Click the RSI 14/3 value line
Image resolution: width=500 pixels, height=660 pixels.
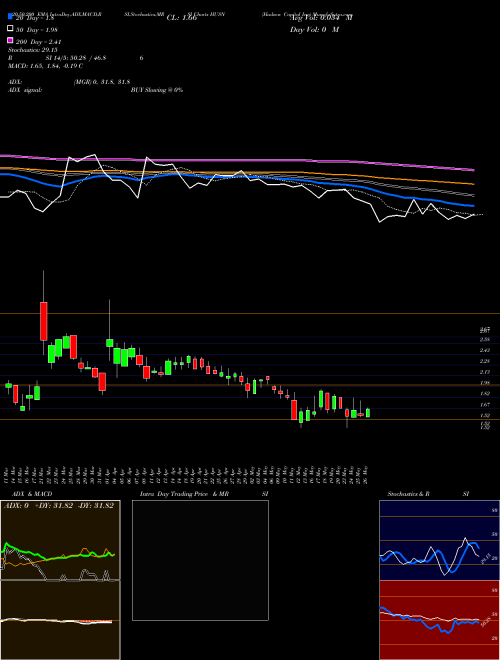pos(76,58)
